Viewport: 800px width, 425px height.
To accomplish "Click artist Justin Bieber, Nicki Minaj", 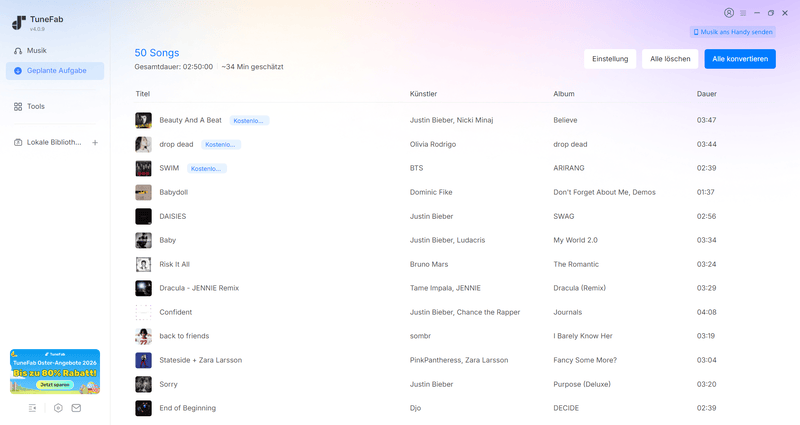I will pos(452,120).
